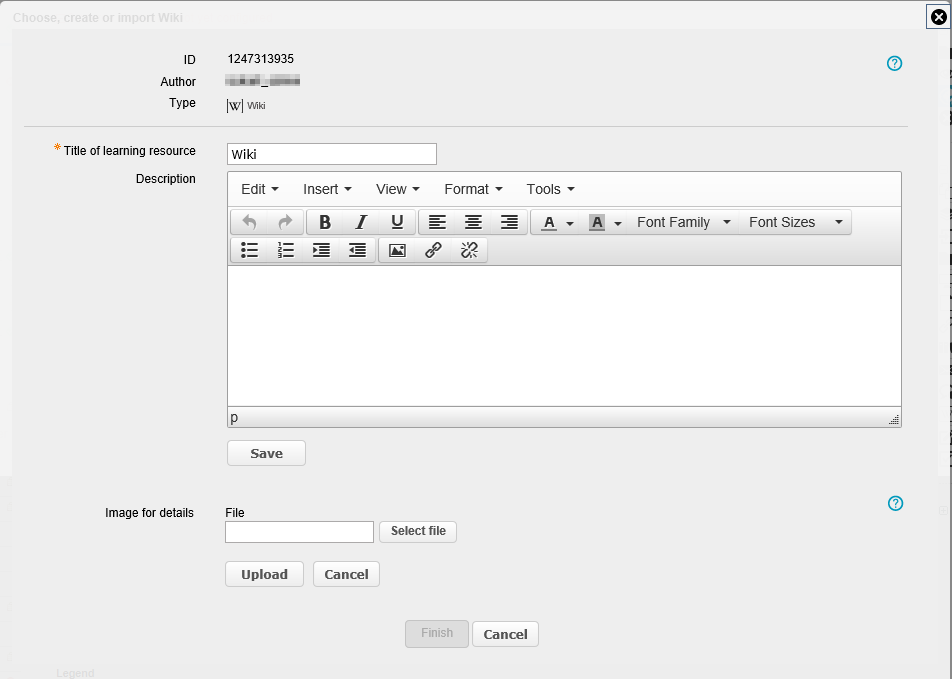Toggle bold formatting in the editor

point(325,222)
